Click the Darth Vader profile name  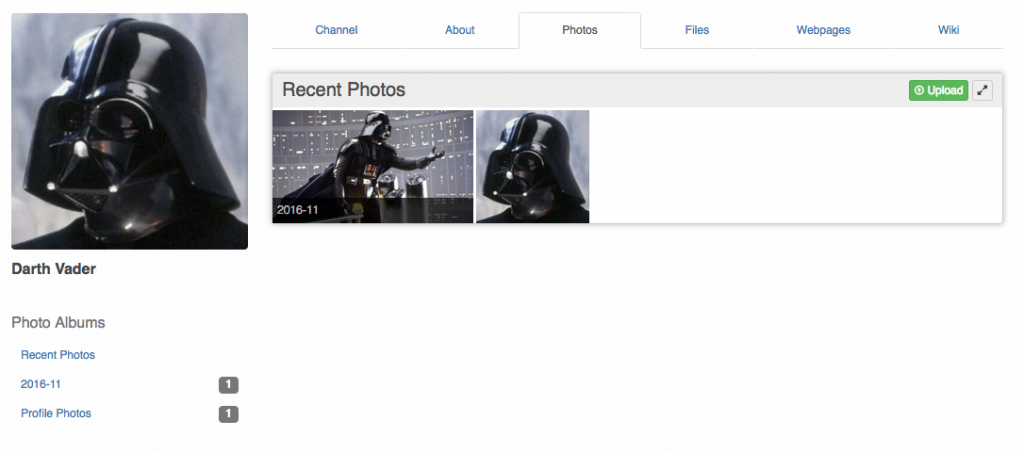point(54,269)
